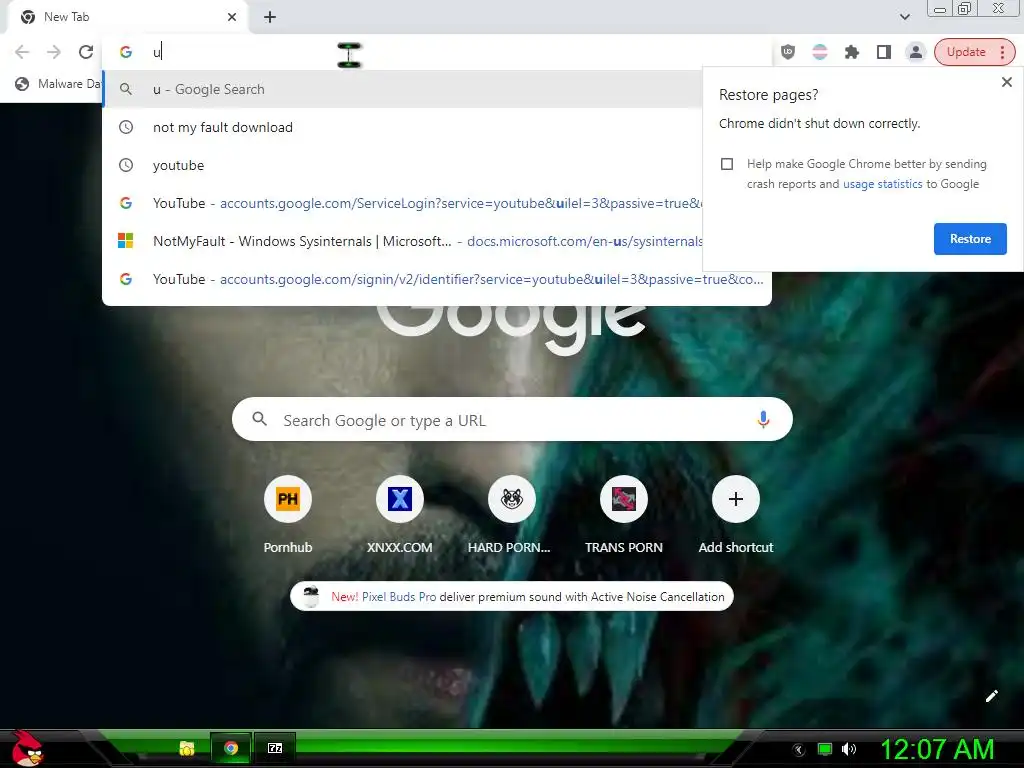Open the profile avatar icon
This screenshot has width=1024, height=768.
click(x=916, y=52)
